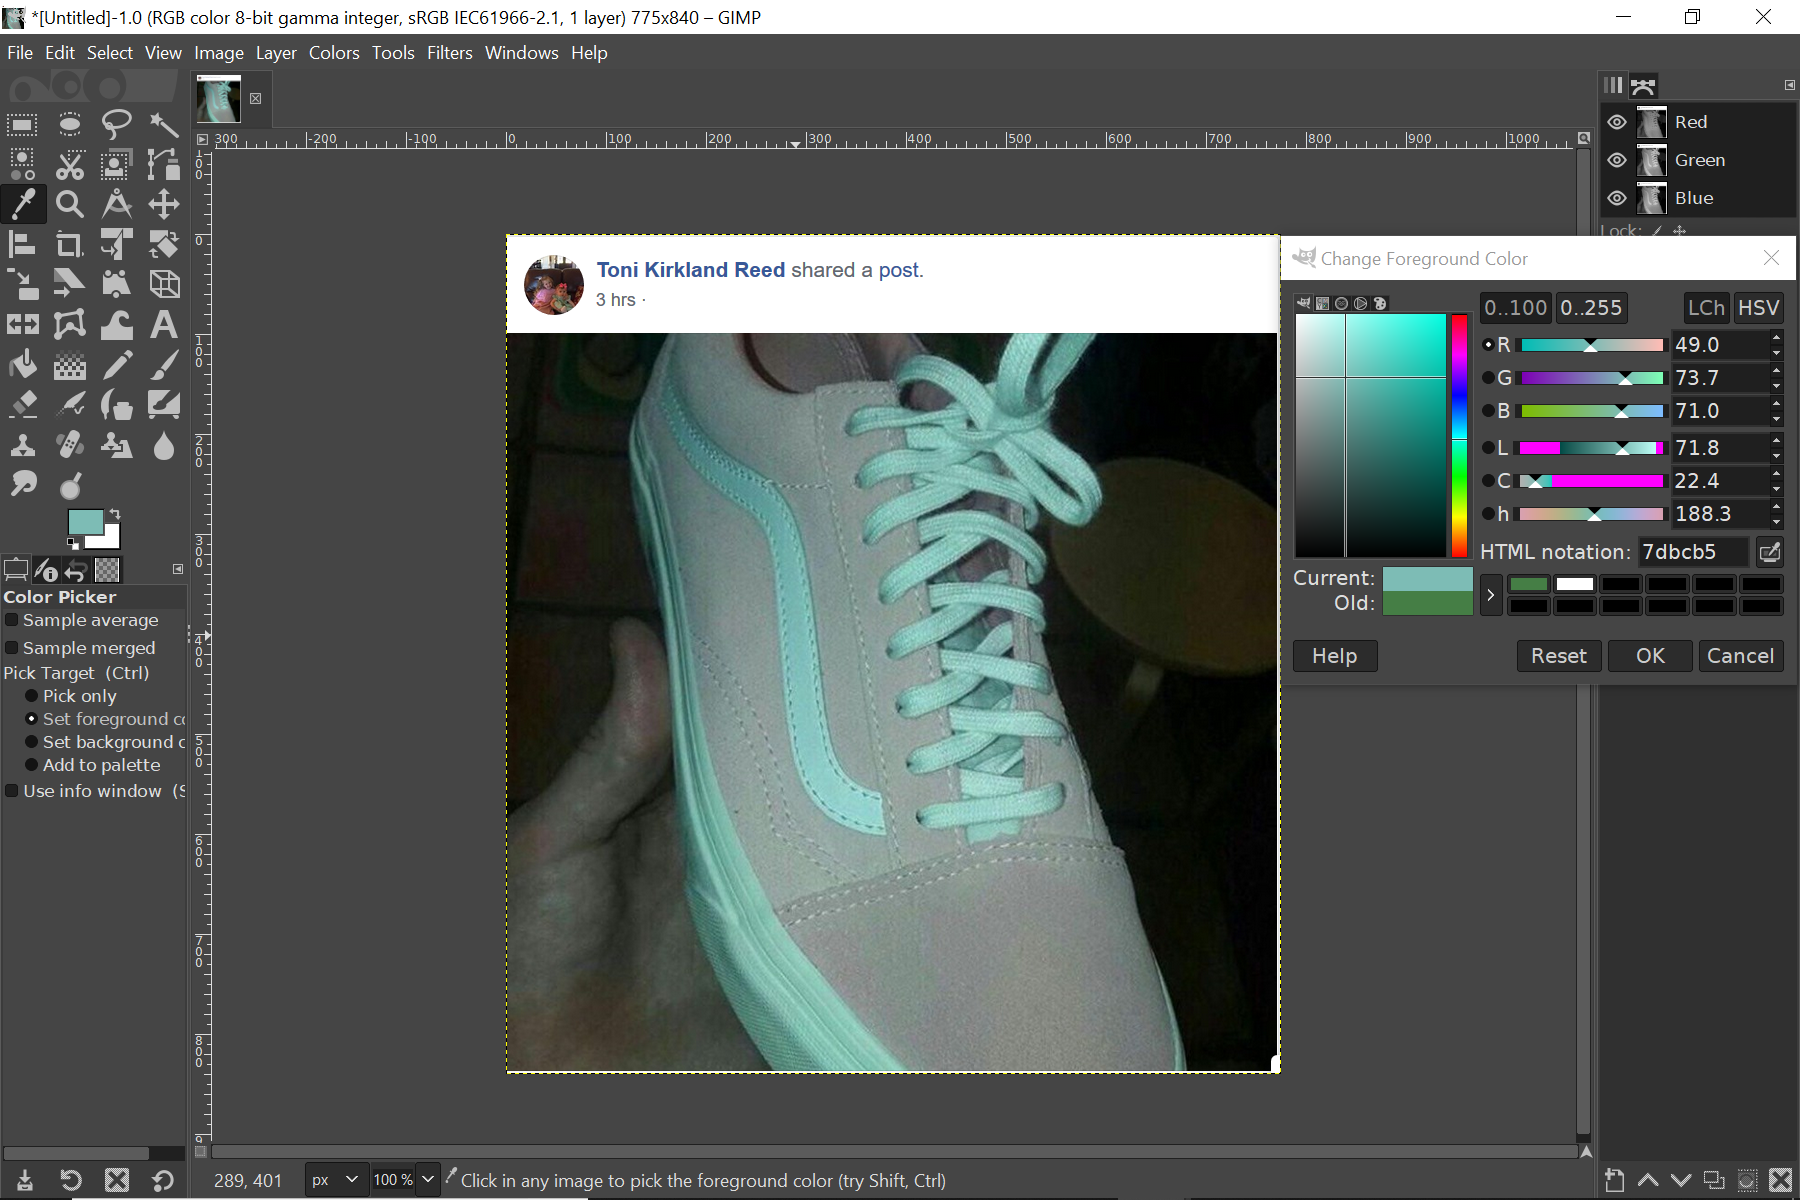Viewport: 1800px width, 1200px height.
Task: Click the OK button in color dialog
Action: [1650, 656]
